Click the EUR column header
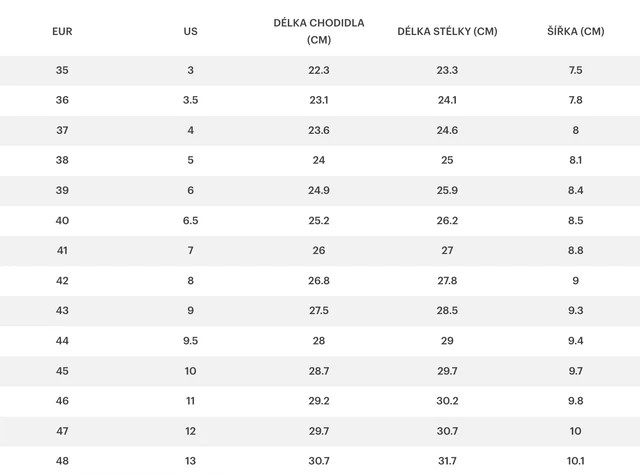The width and height of the screenshot is (640, 475). [x=62, y=31]
